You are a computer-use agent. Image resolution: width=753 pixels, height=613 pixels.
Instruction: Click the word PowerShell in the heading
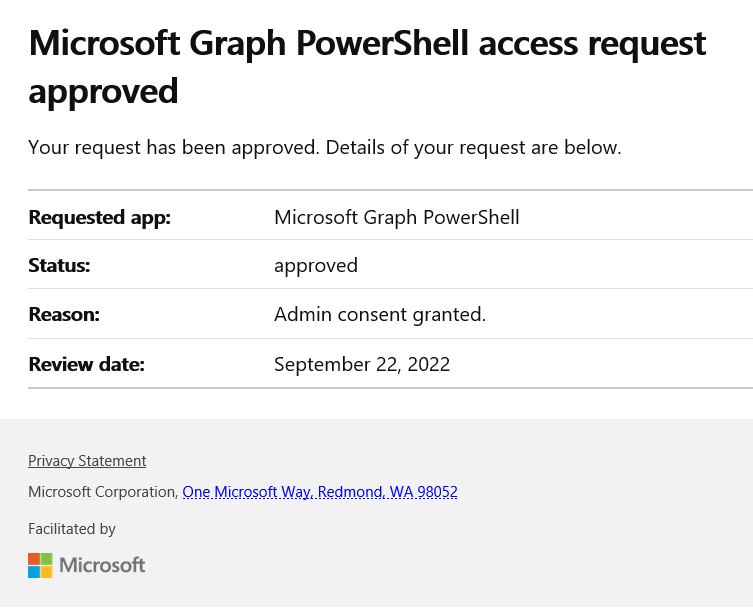coord(382,44)
